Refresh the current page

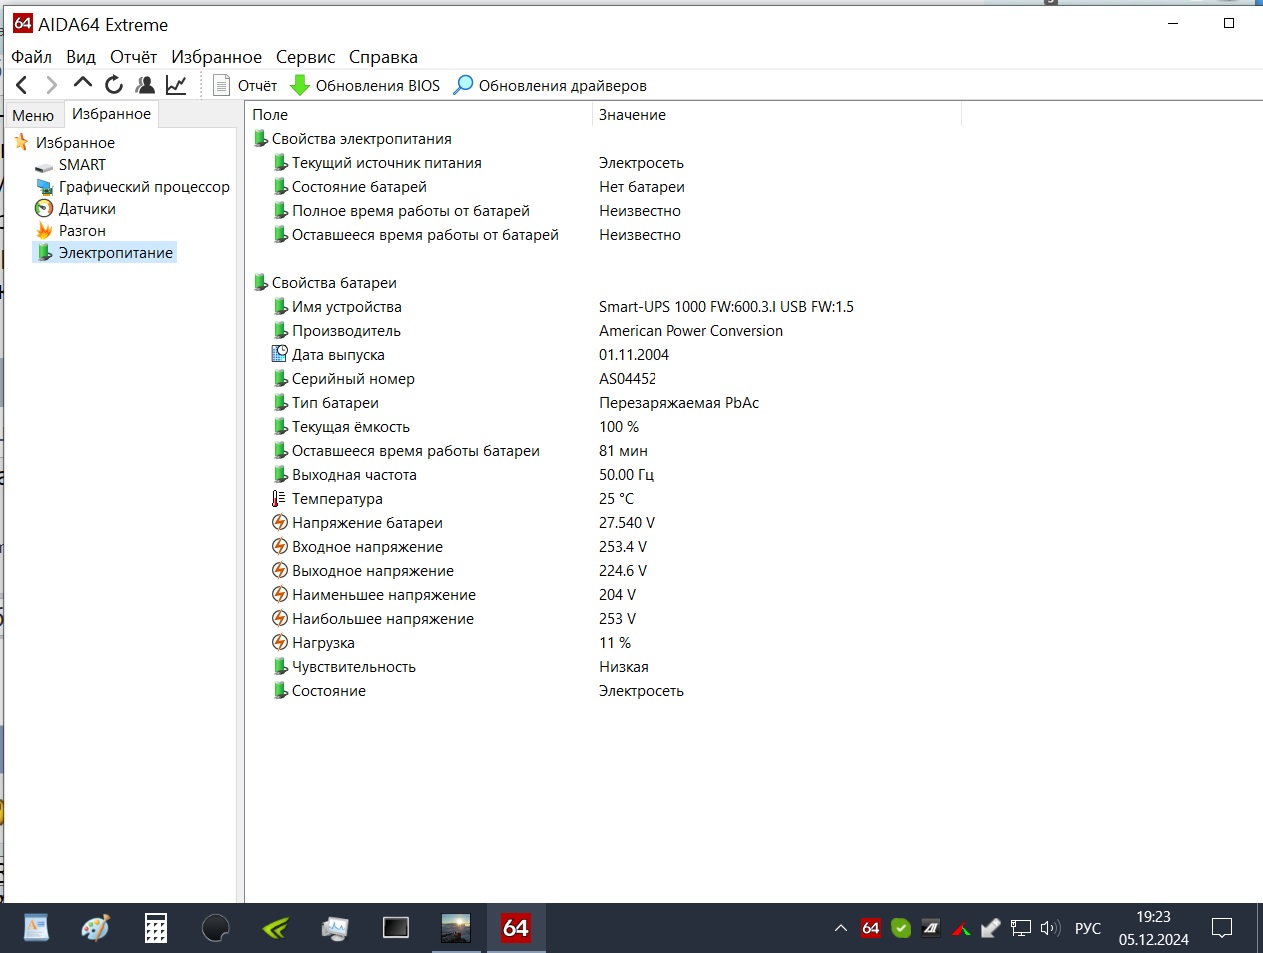(114, 85)
